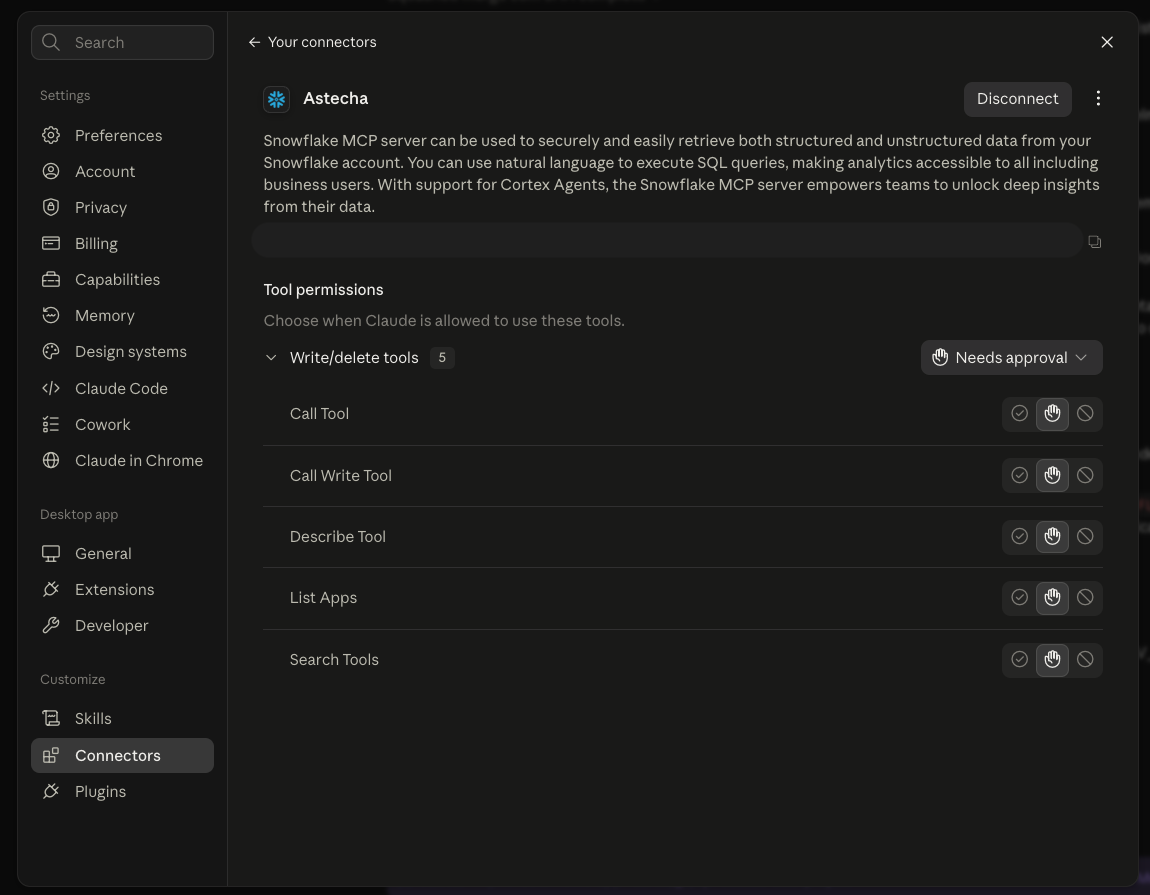Set Call Write Tool to always allow

(1019, 475)
